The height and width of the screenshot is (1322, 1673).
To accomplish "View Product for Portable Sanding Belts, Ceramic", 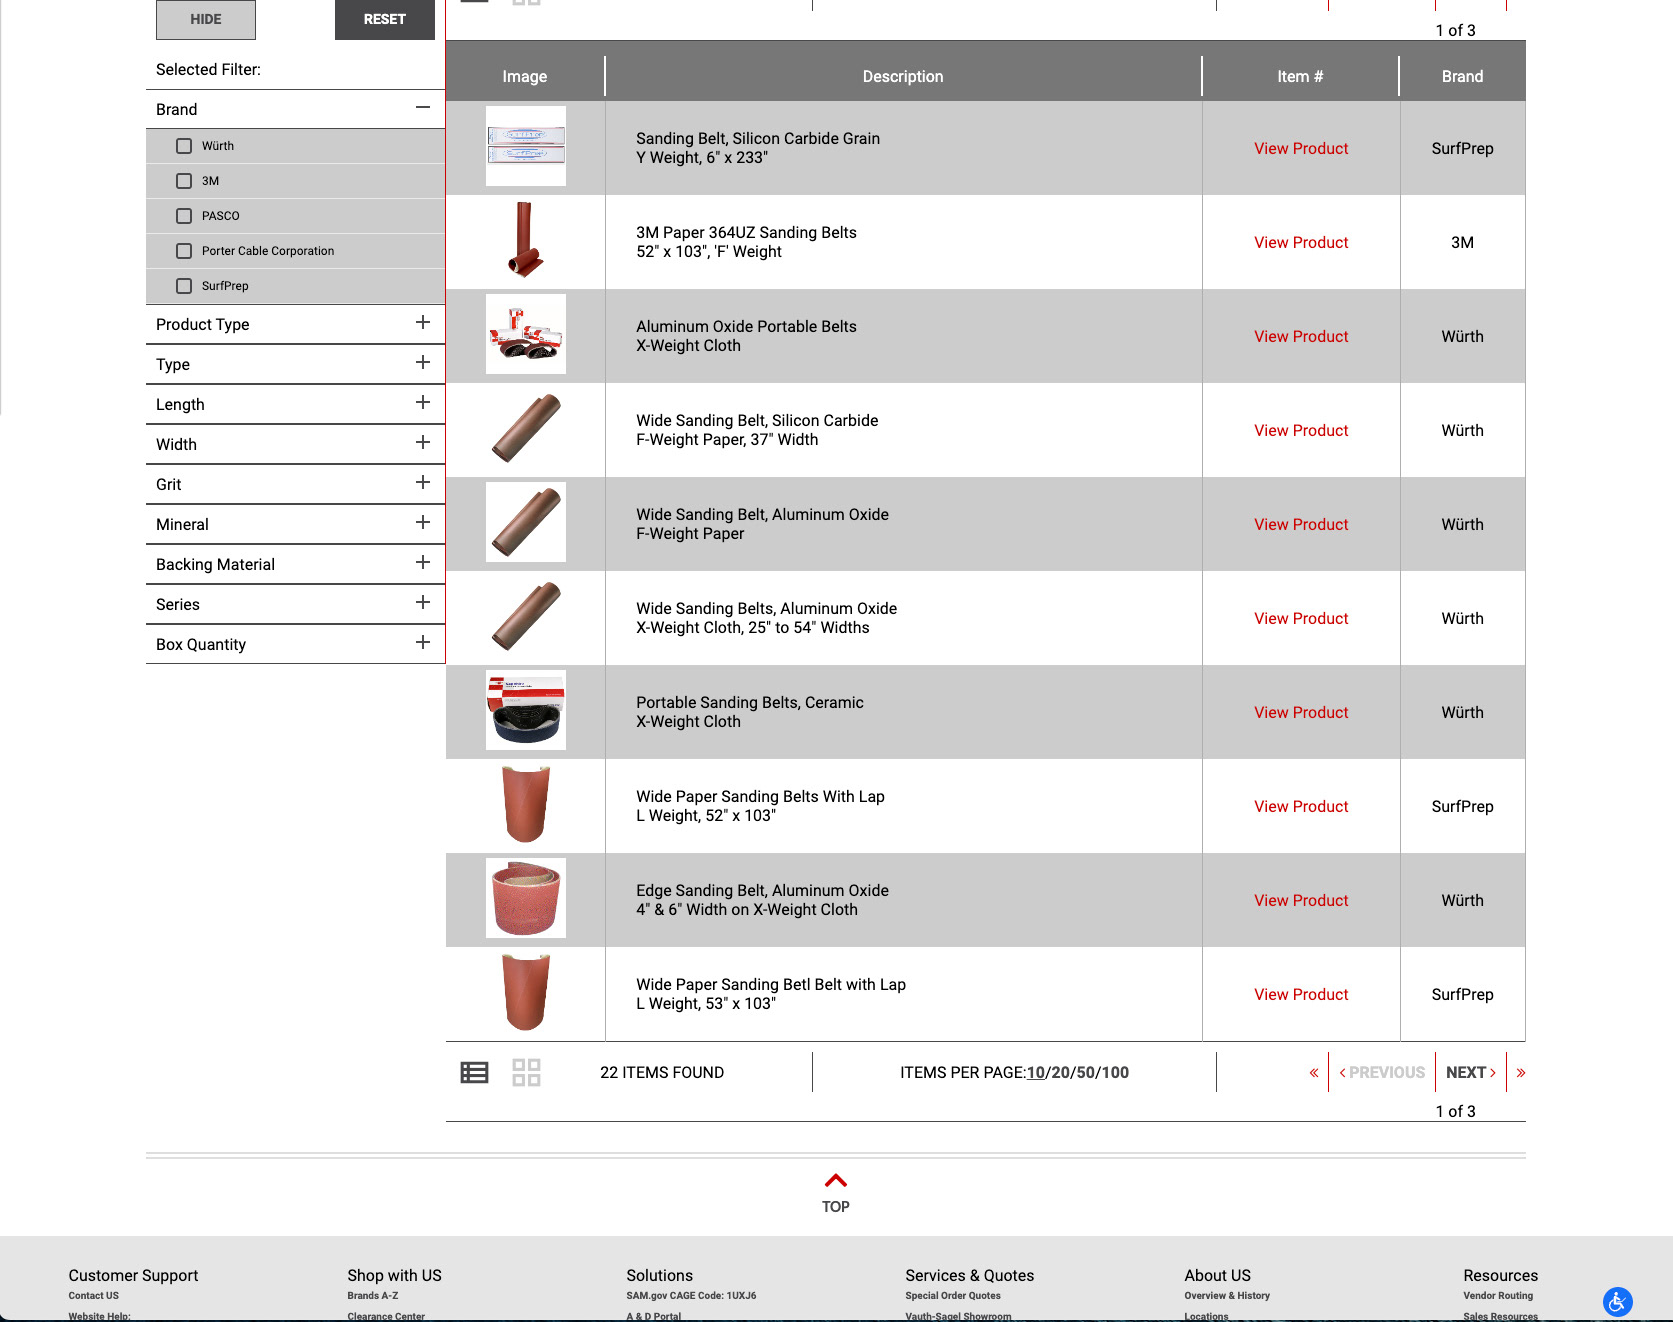I will [x=1301, y=712].
